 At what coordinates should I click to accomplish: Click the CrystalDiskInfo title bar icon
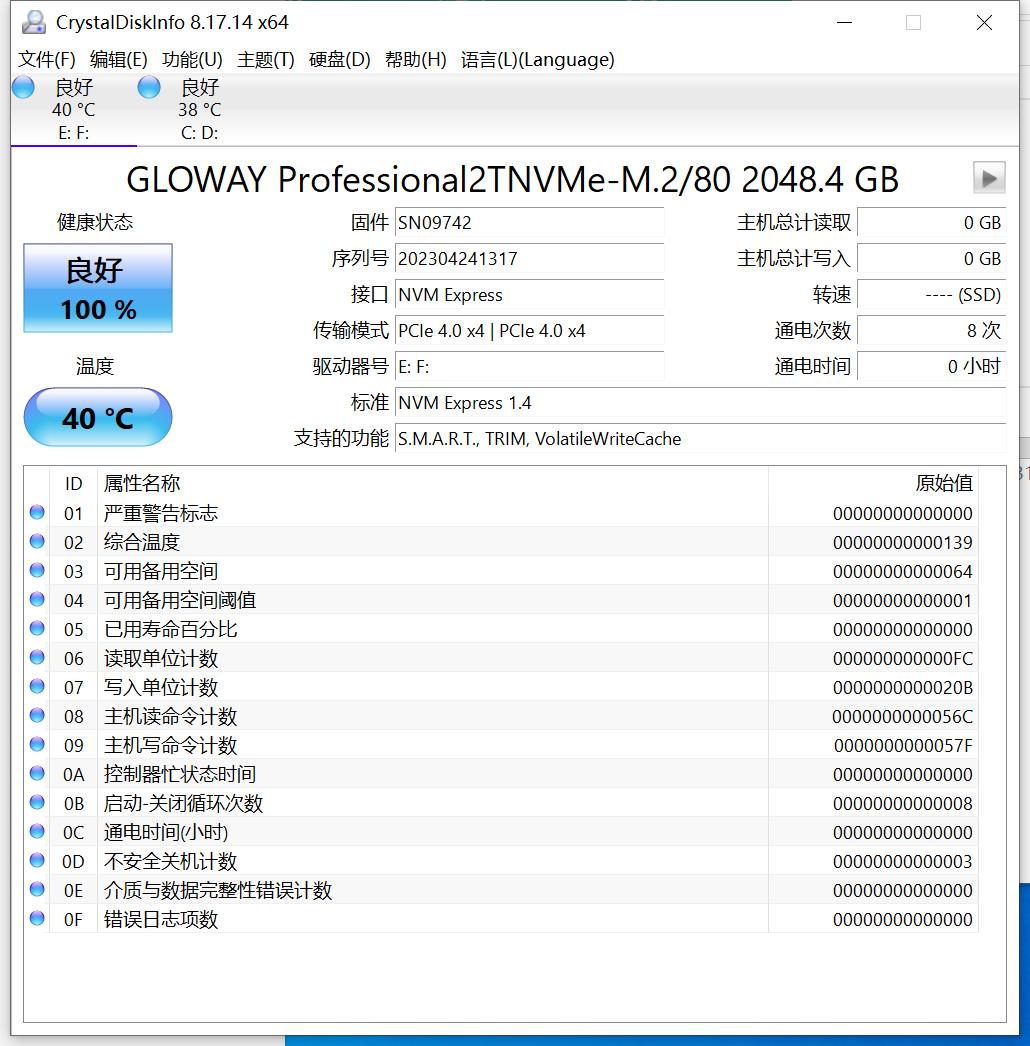click(x=33, y=21)
